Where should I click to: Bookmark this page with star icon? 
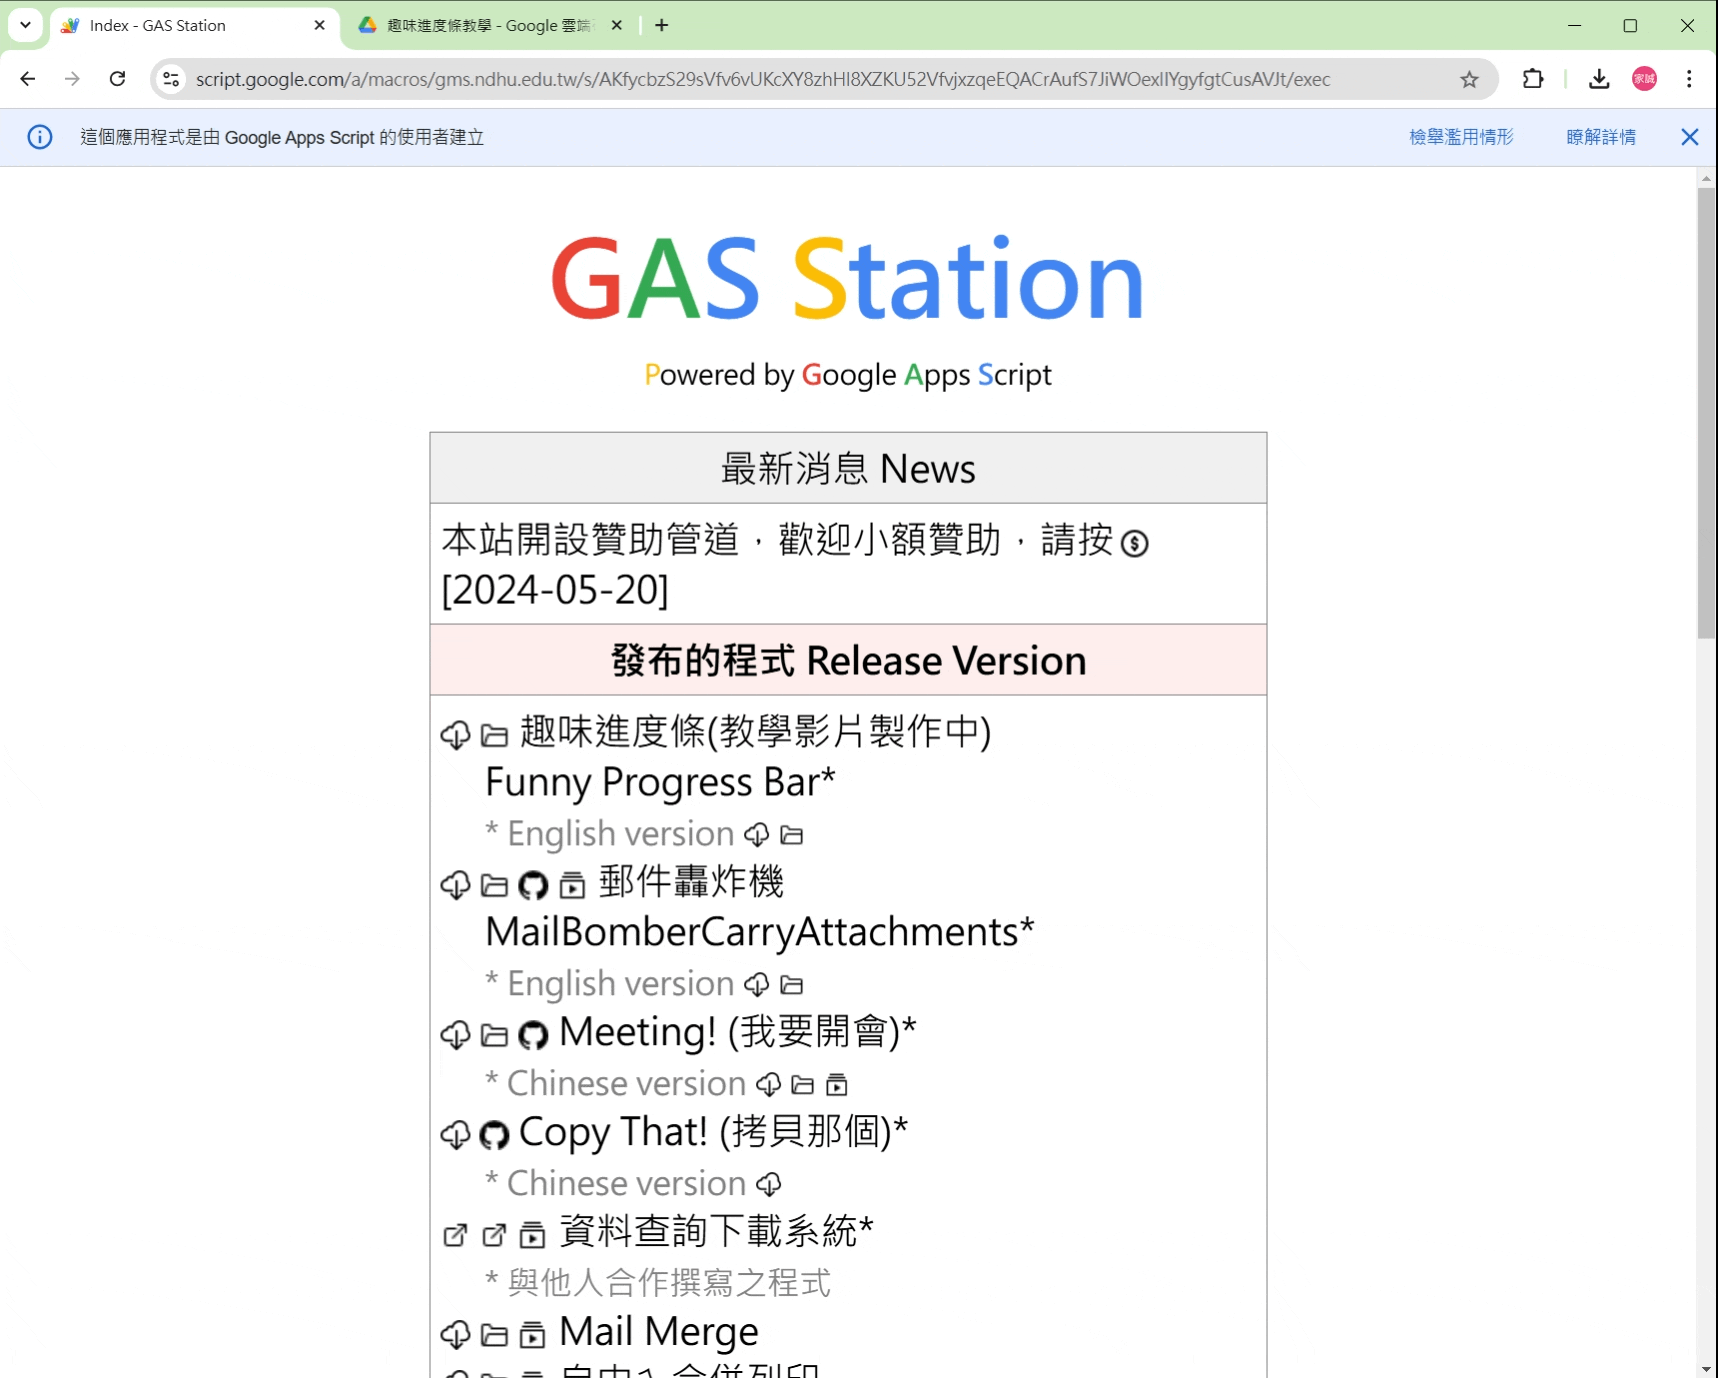click(1469, 79)
